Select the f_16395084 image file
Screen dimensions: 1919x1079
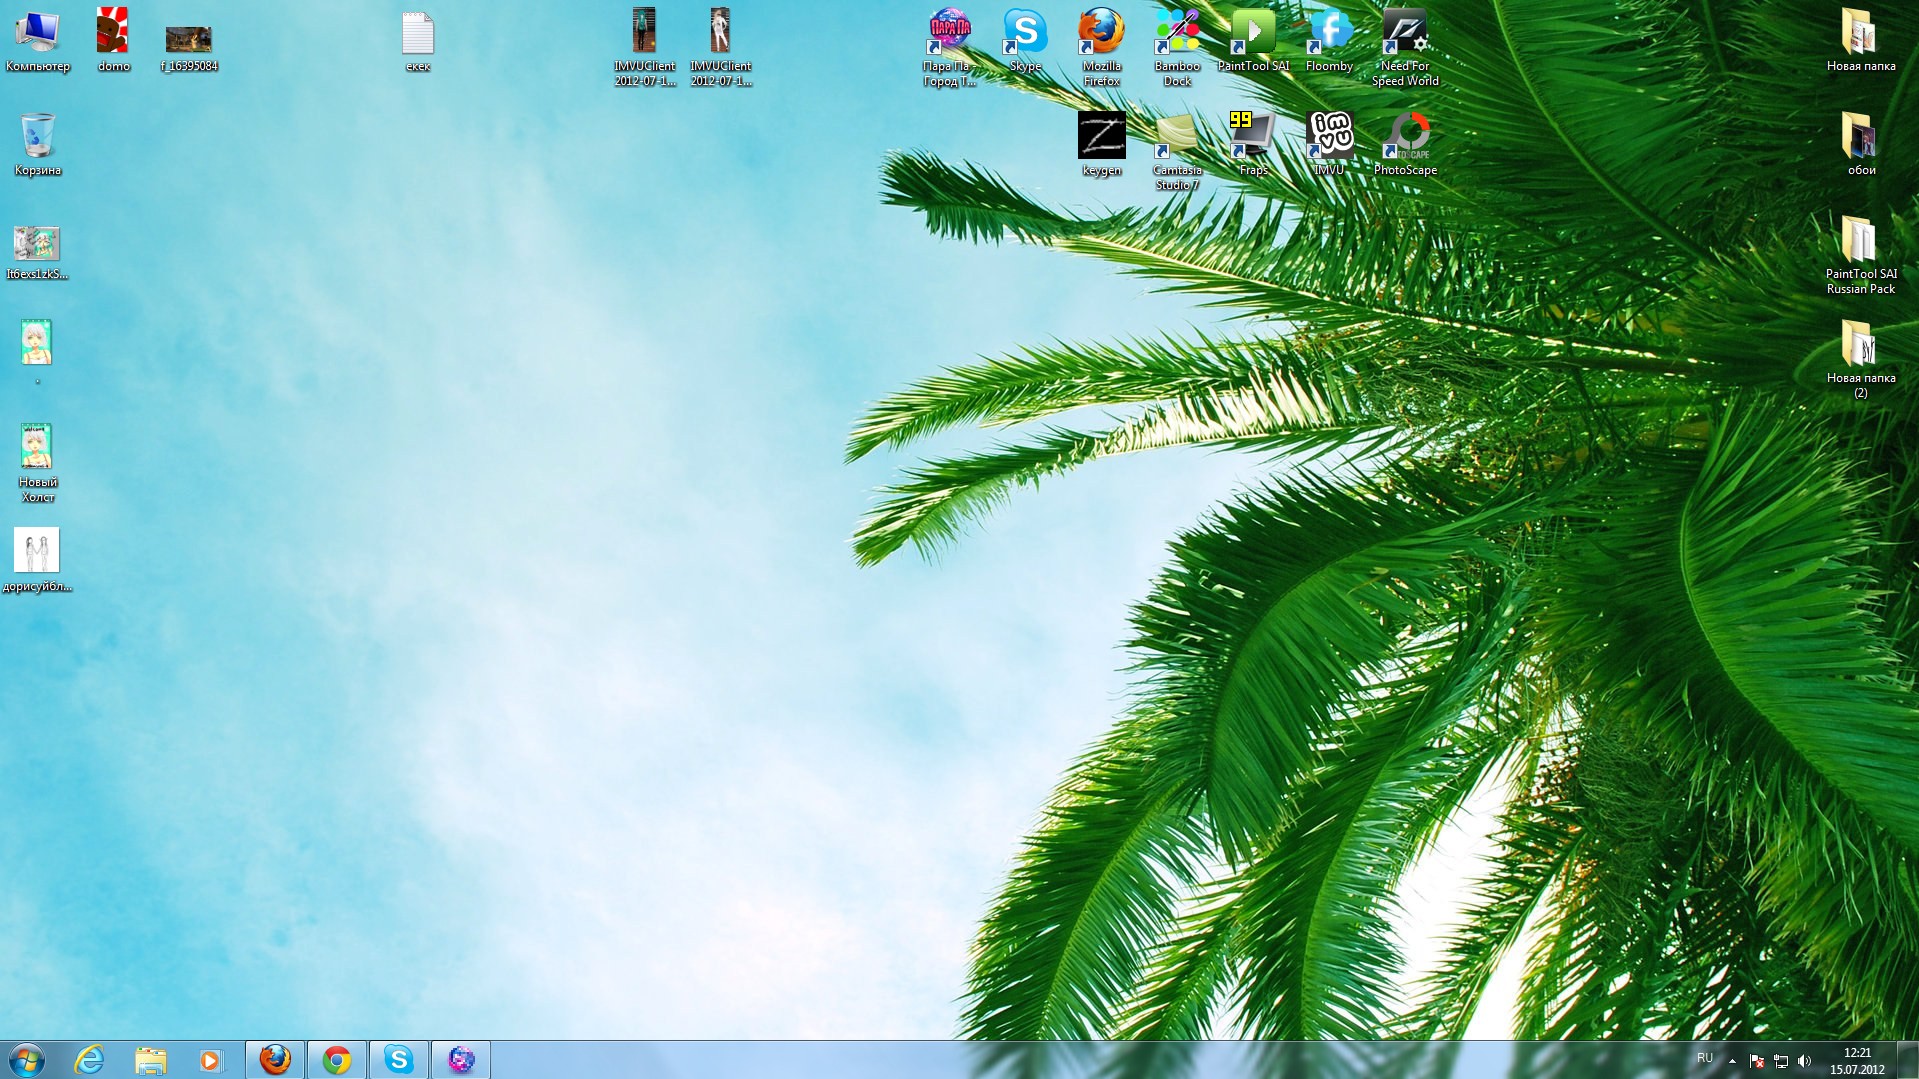pos(189,48)
